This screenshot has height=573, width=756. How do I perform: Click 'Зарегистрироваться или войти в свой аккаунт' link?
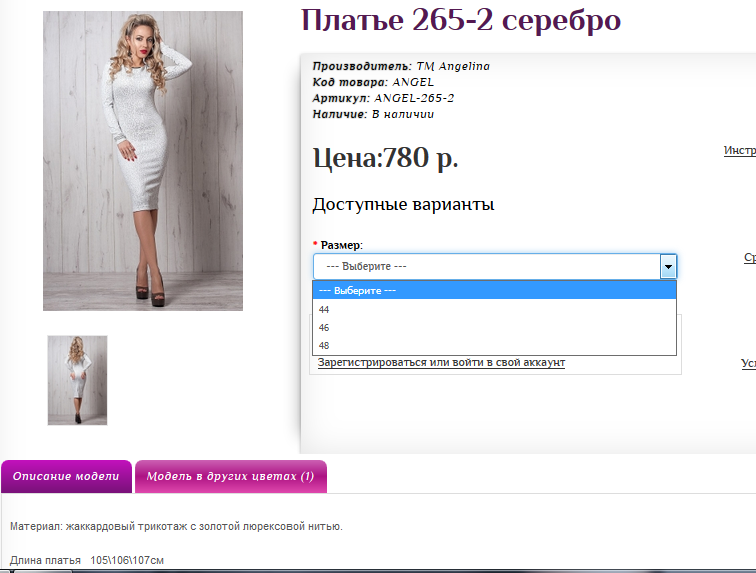click(441, 362)
